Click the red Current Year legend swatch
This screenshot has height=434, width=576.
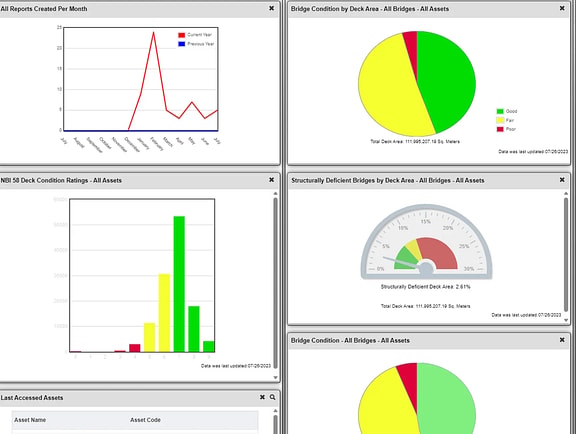pos(181,35)
